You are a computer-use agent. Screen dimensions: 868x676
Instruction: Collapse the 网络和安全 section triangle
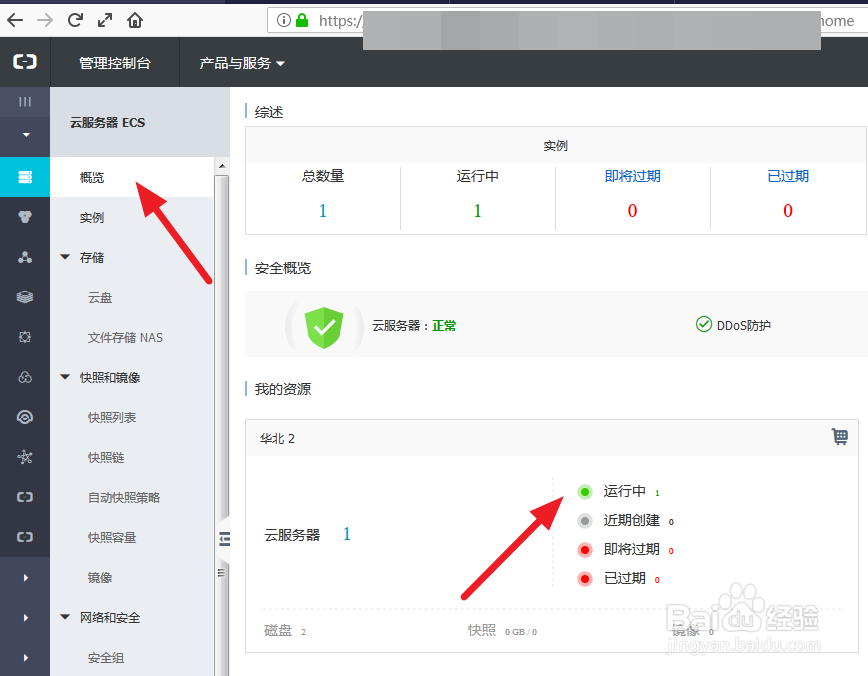[x=65, y=617]
